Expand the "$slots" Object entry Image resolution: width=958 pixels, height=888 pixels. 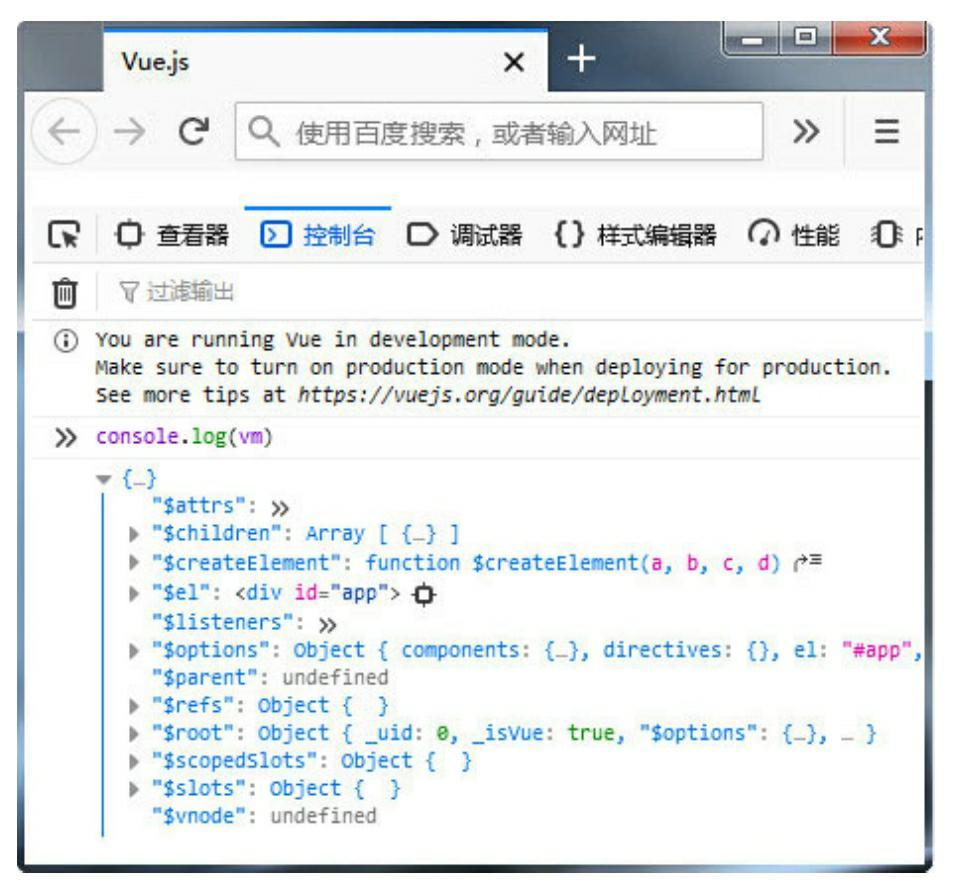point(134,790)
